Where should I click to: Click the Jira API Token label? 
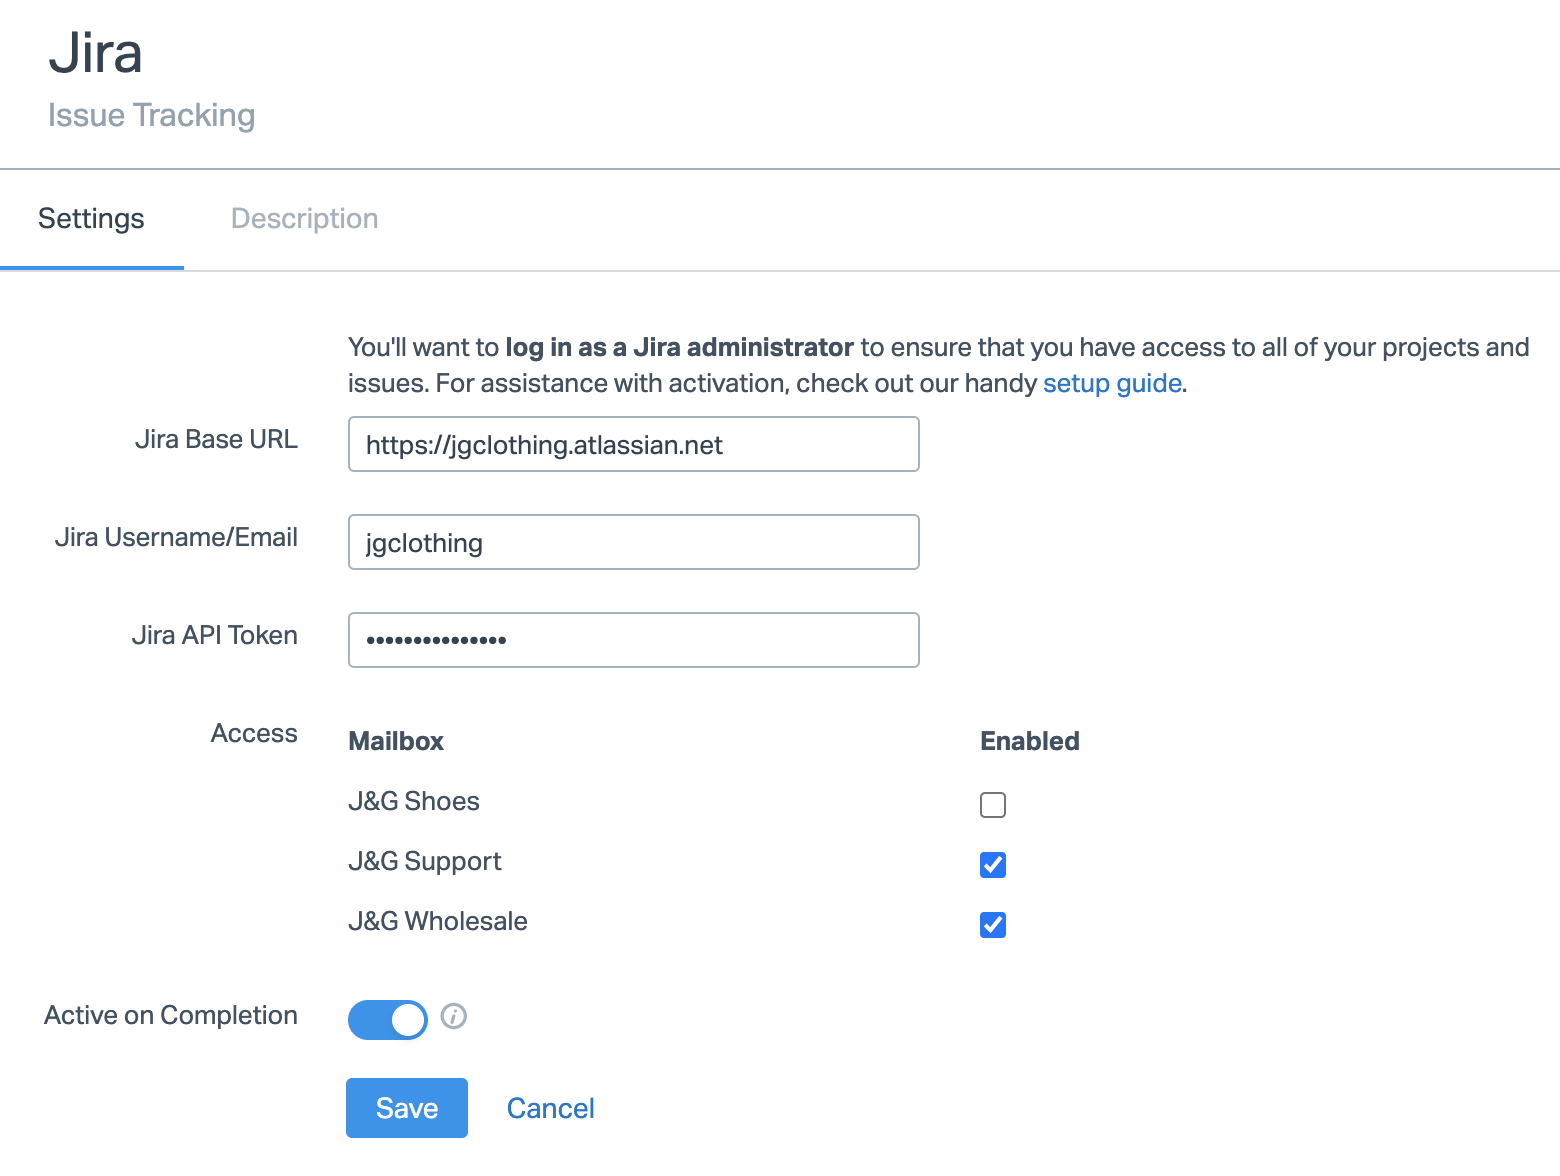pyautogui.click(x=214, y=636)
